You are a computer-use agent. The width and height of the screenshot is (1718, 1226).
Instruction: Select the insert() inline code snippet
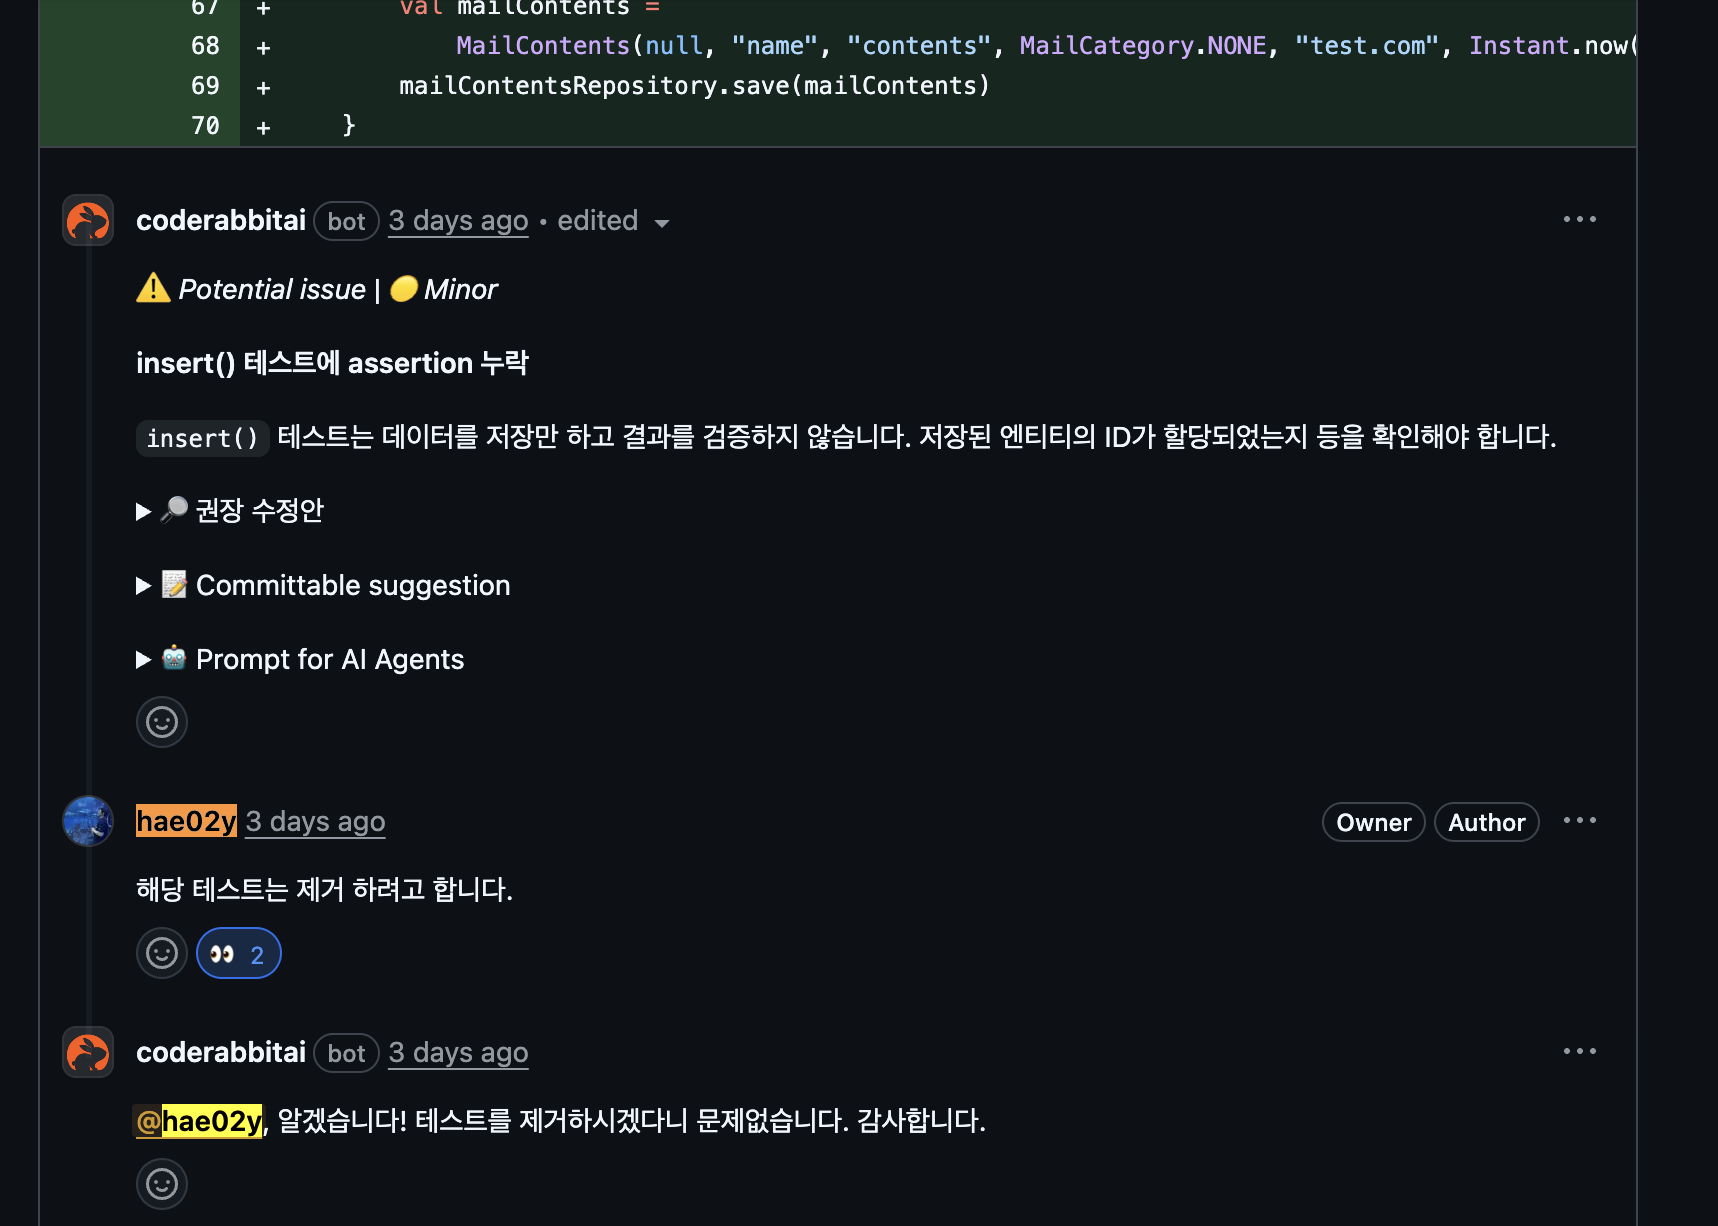(x=202, y=438)
